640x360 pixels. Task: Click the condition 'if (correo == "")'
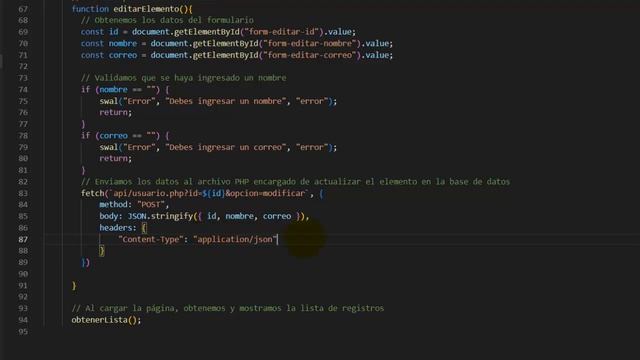(x=120, y=136)
